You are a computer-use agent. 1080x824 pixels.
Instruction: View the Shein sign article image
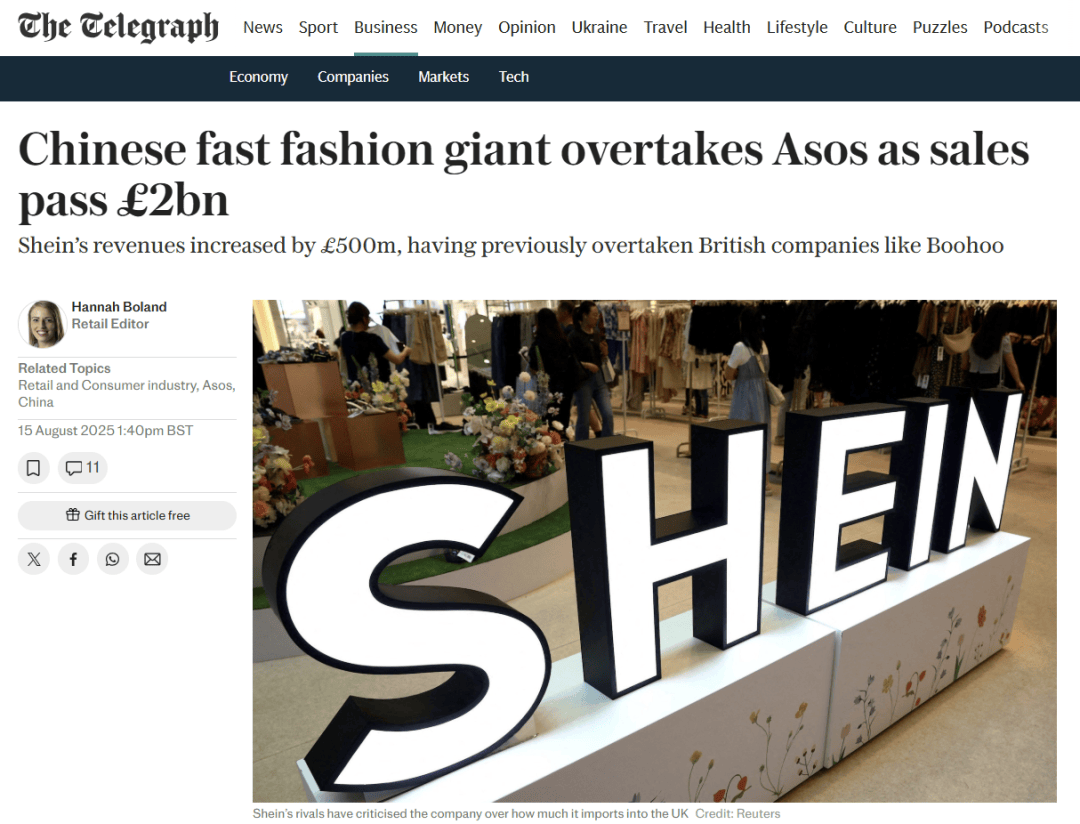[x=654, y=550]
